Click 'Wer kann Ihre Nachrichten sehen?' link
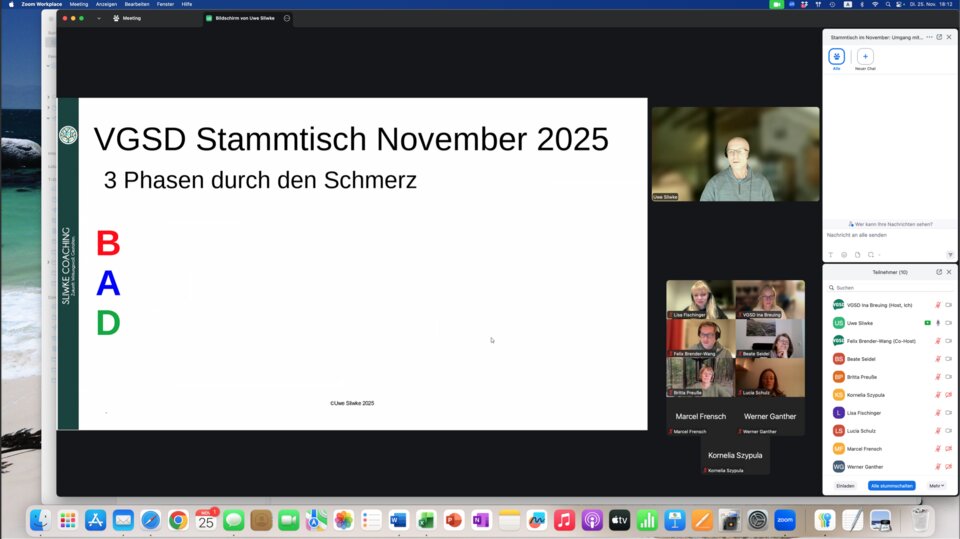 (x=890, y=224)
